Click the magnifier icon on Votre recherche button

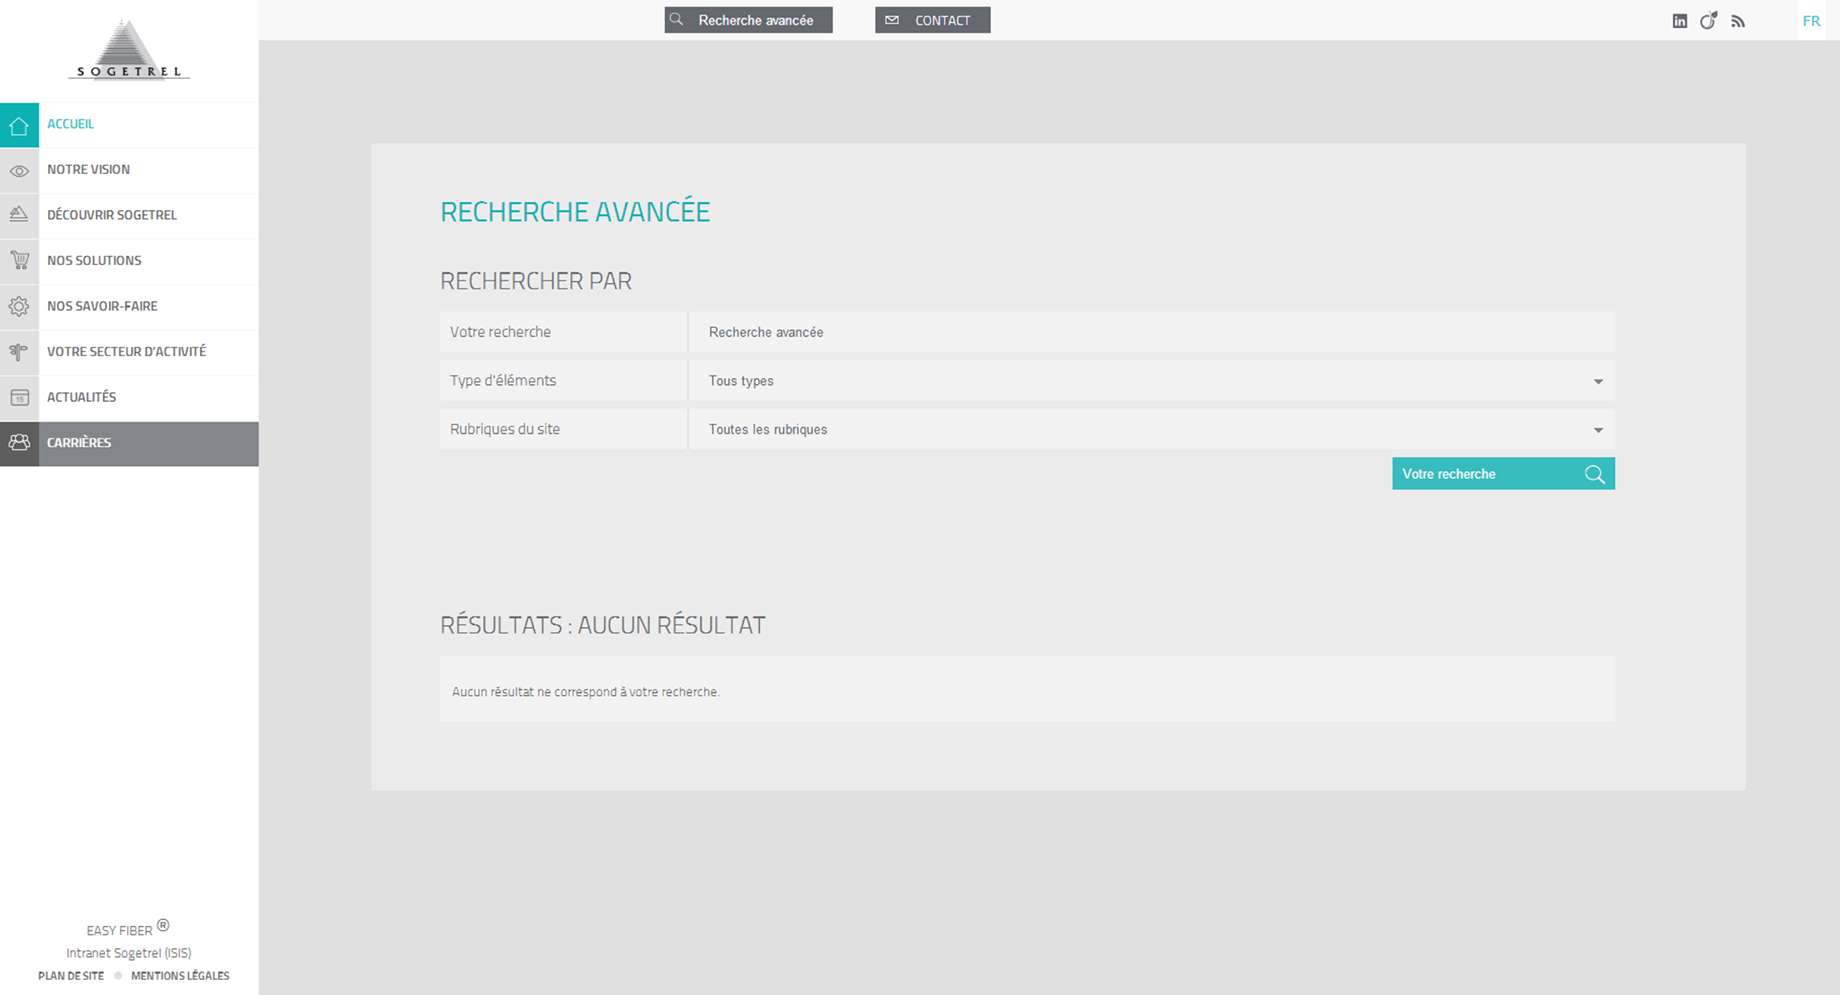[x=1594, y=474]
